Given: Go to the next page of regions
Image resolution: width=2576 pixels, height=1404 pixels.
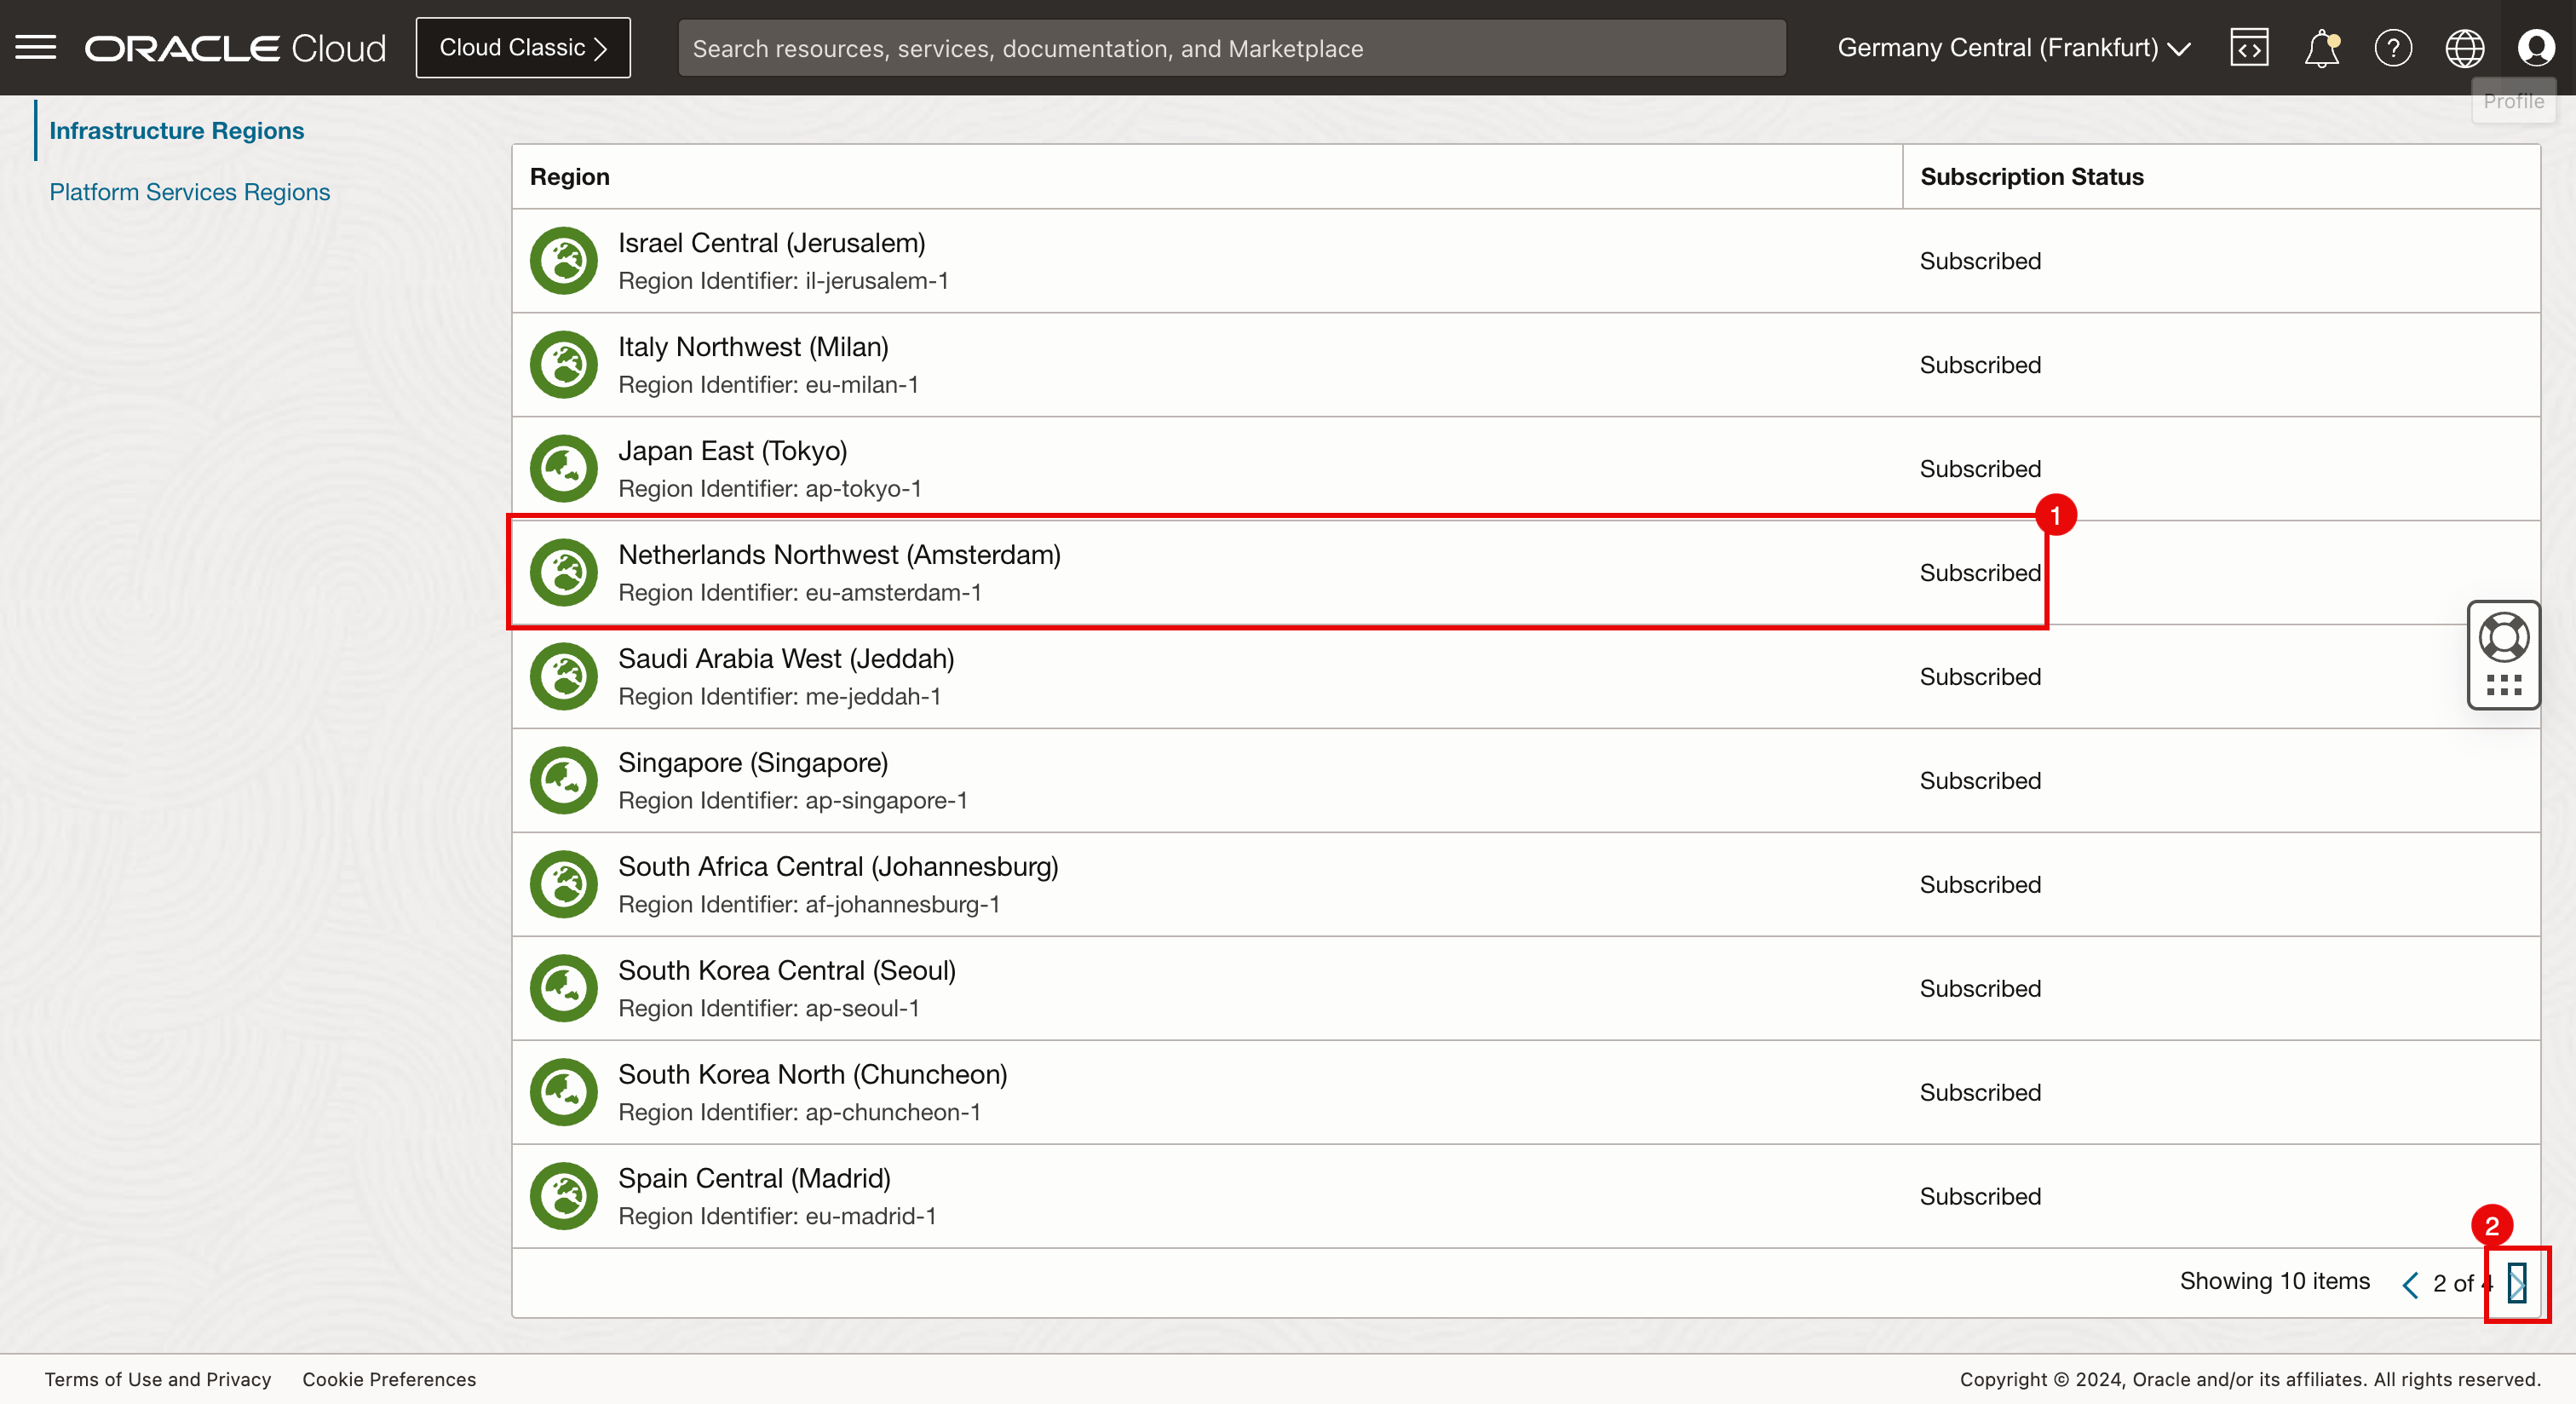Looking at the screenshot, I should [2517, 1283].
